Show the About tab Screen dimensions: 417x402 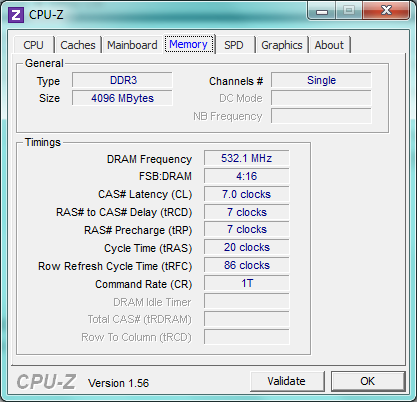click(329, 45)
